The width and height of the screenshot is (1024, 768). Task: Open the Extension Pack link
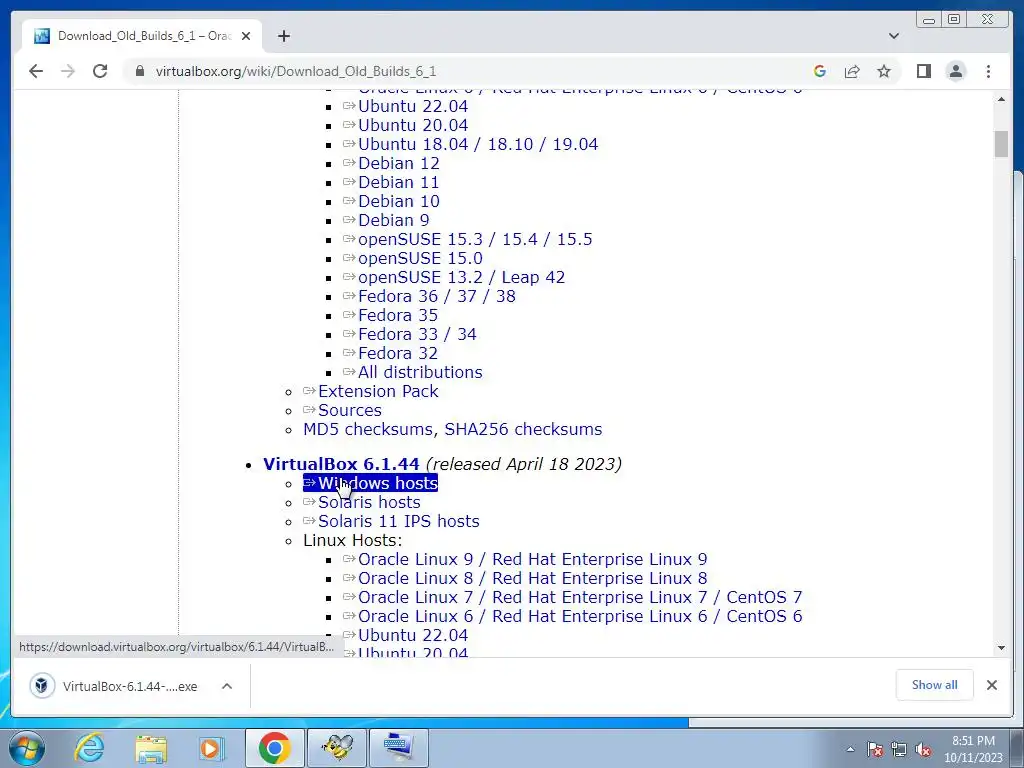(x=378, y=391)
